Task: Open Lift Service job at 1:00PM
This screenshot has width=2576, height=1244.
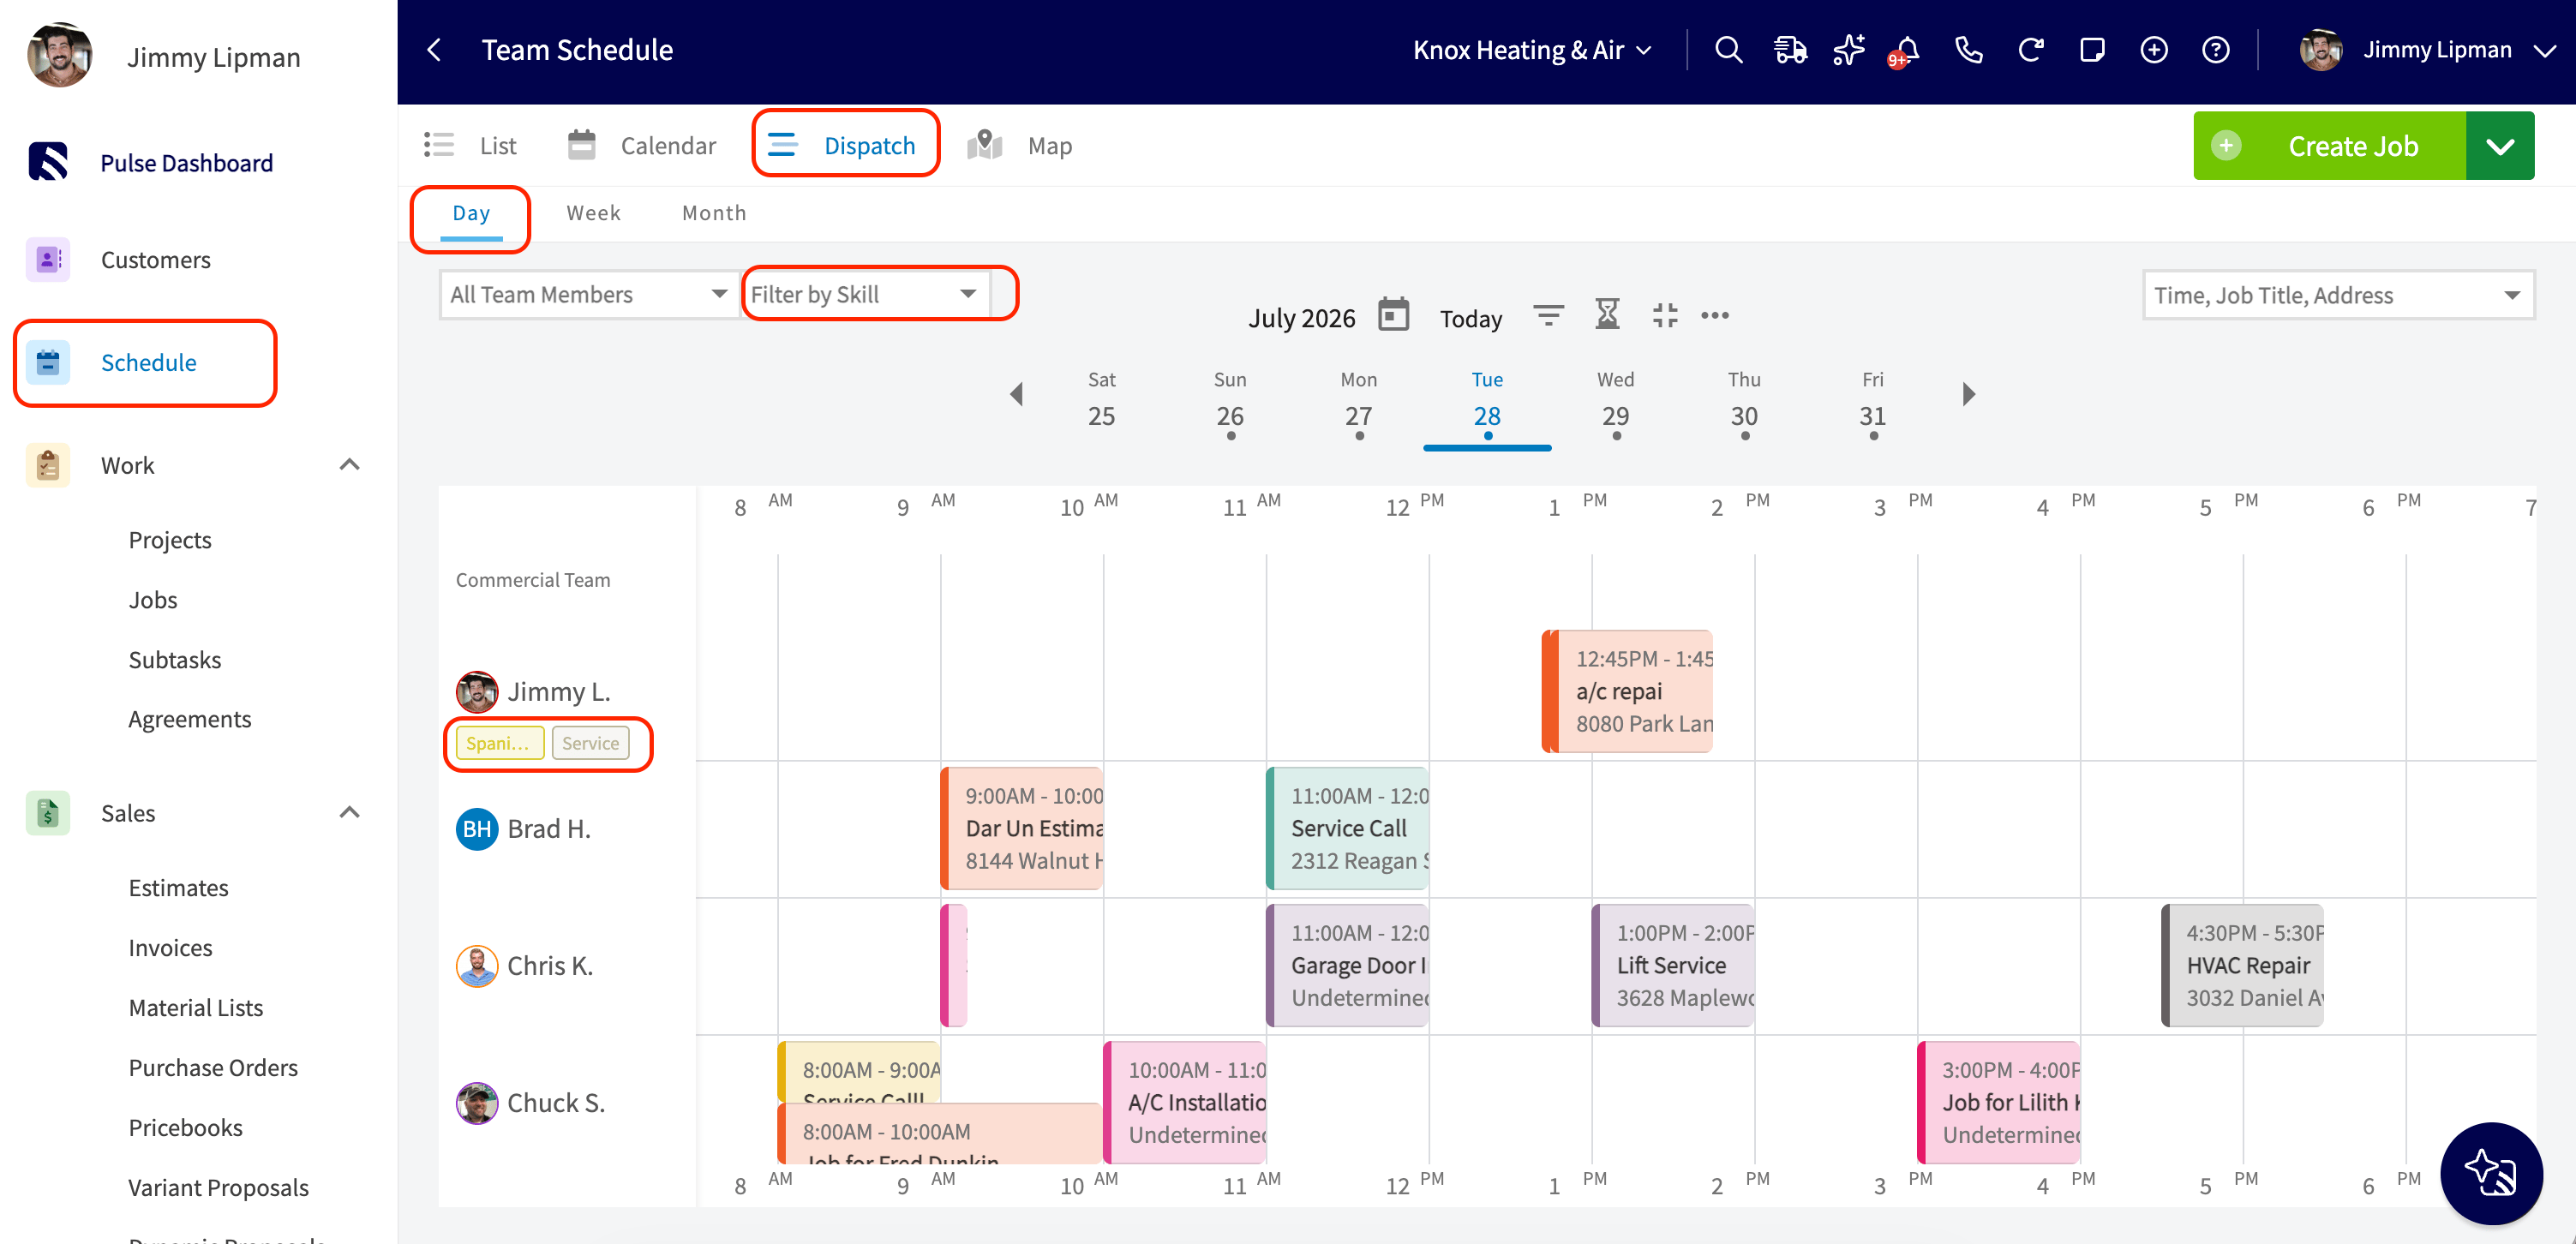Action: [1673, 965]
